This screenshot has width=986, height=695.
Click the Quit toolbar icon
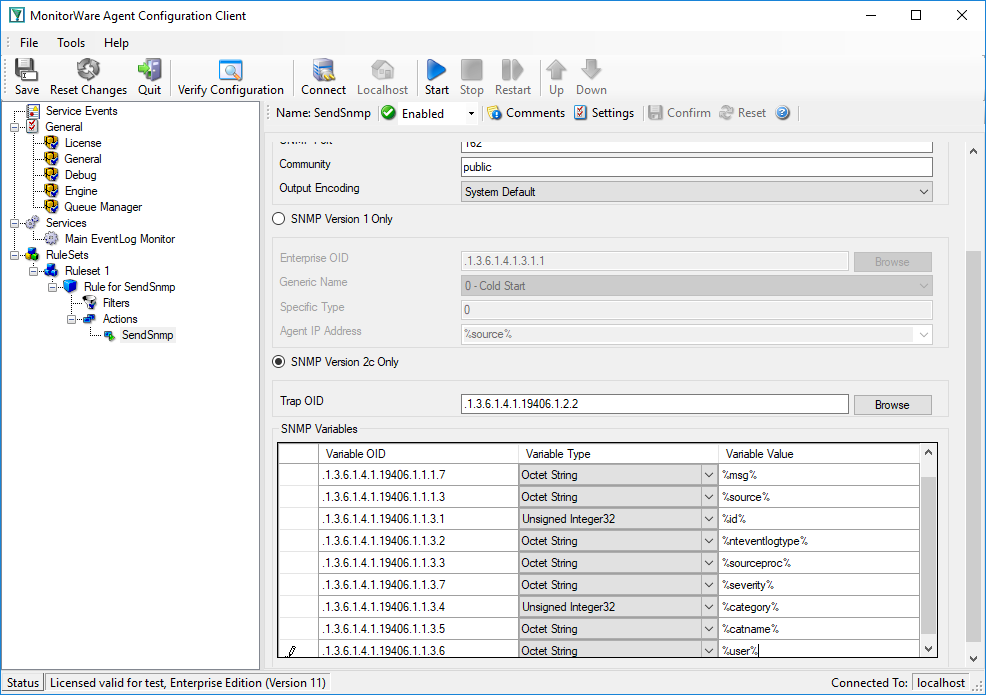click(150, 77)
